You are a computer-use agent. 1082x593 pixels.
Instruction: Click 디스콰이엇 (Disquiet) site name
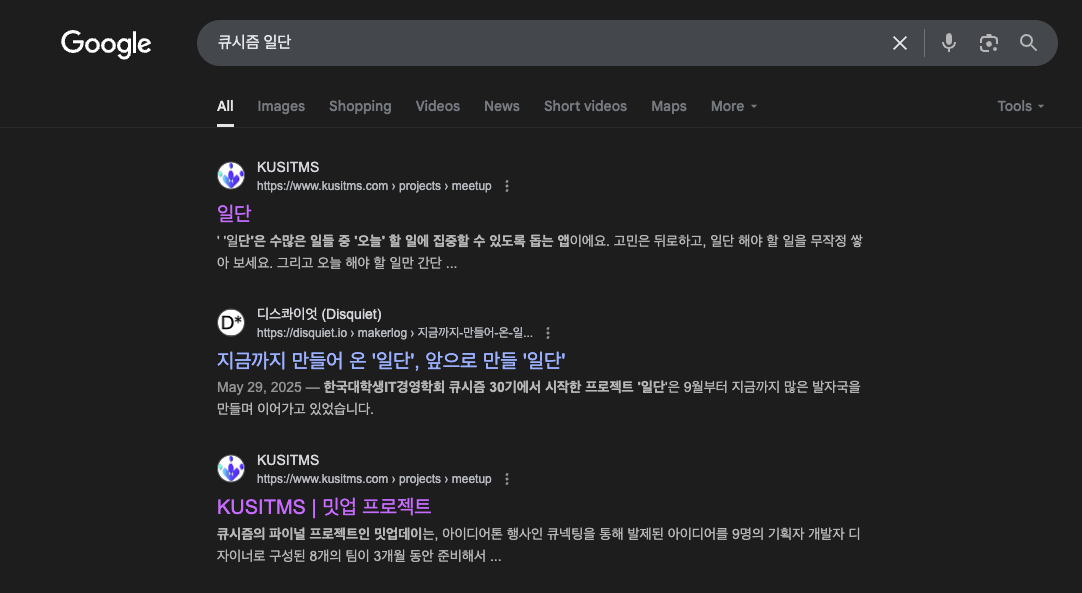[x=319, y=314]
